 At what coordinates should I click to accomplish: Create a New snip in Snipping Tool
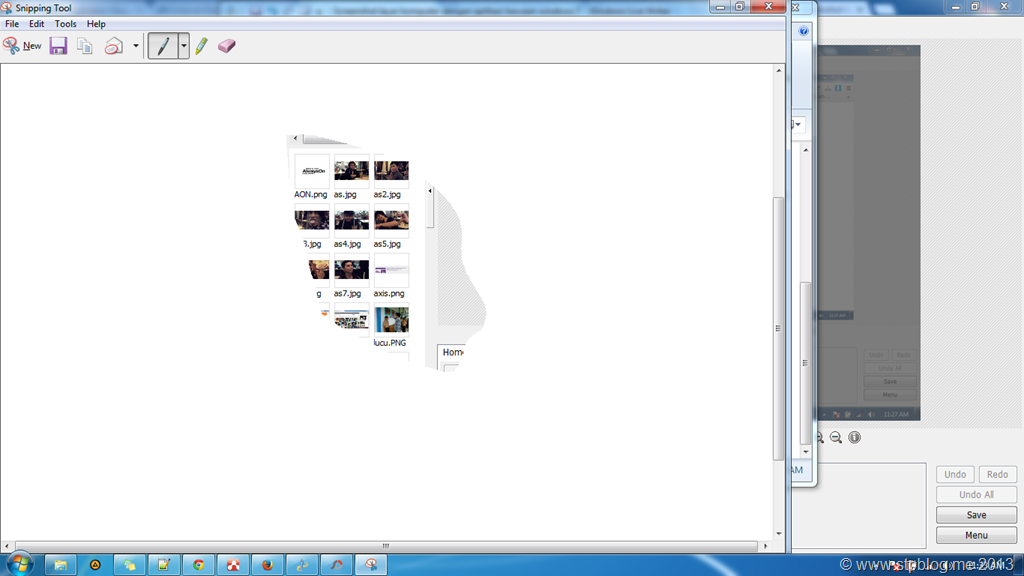[22, 46]
